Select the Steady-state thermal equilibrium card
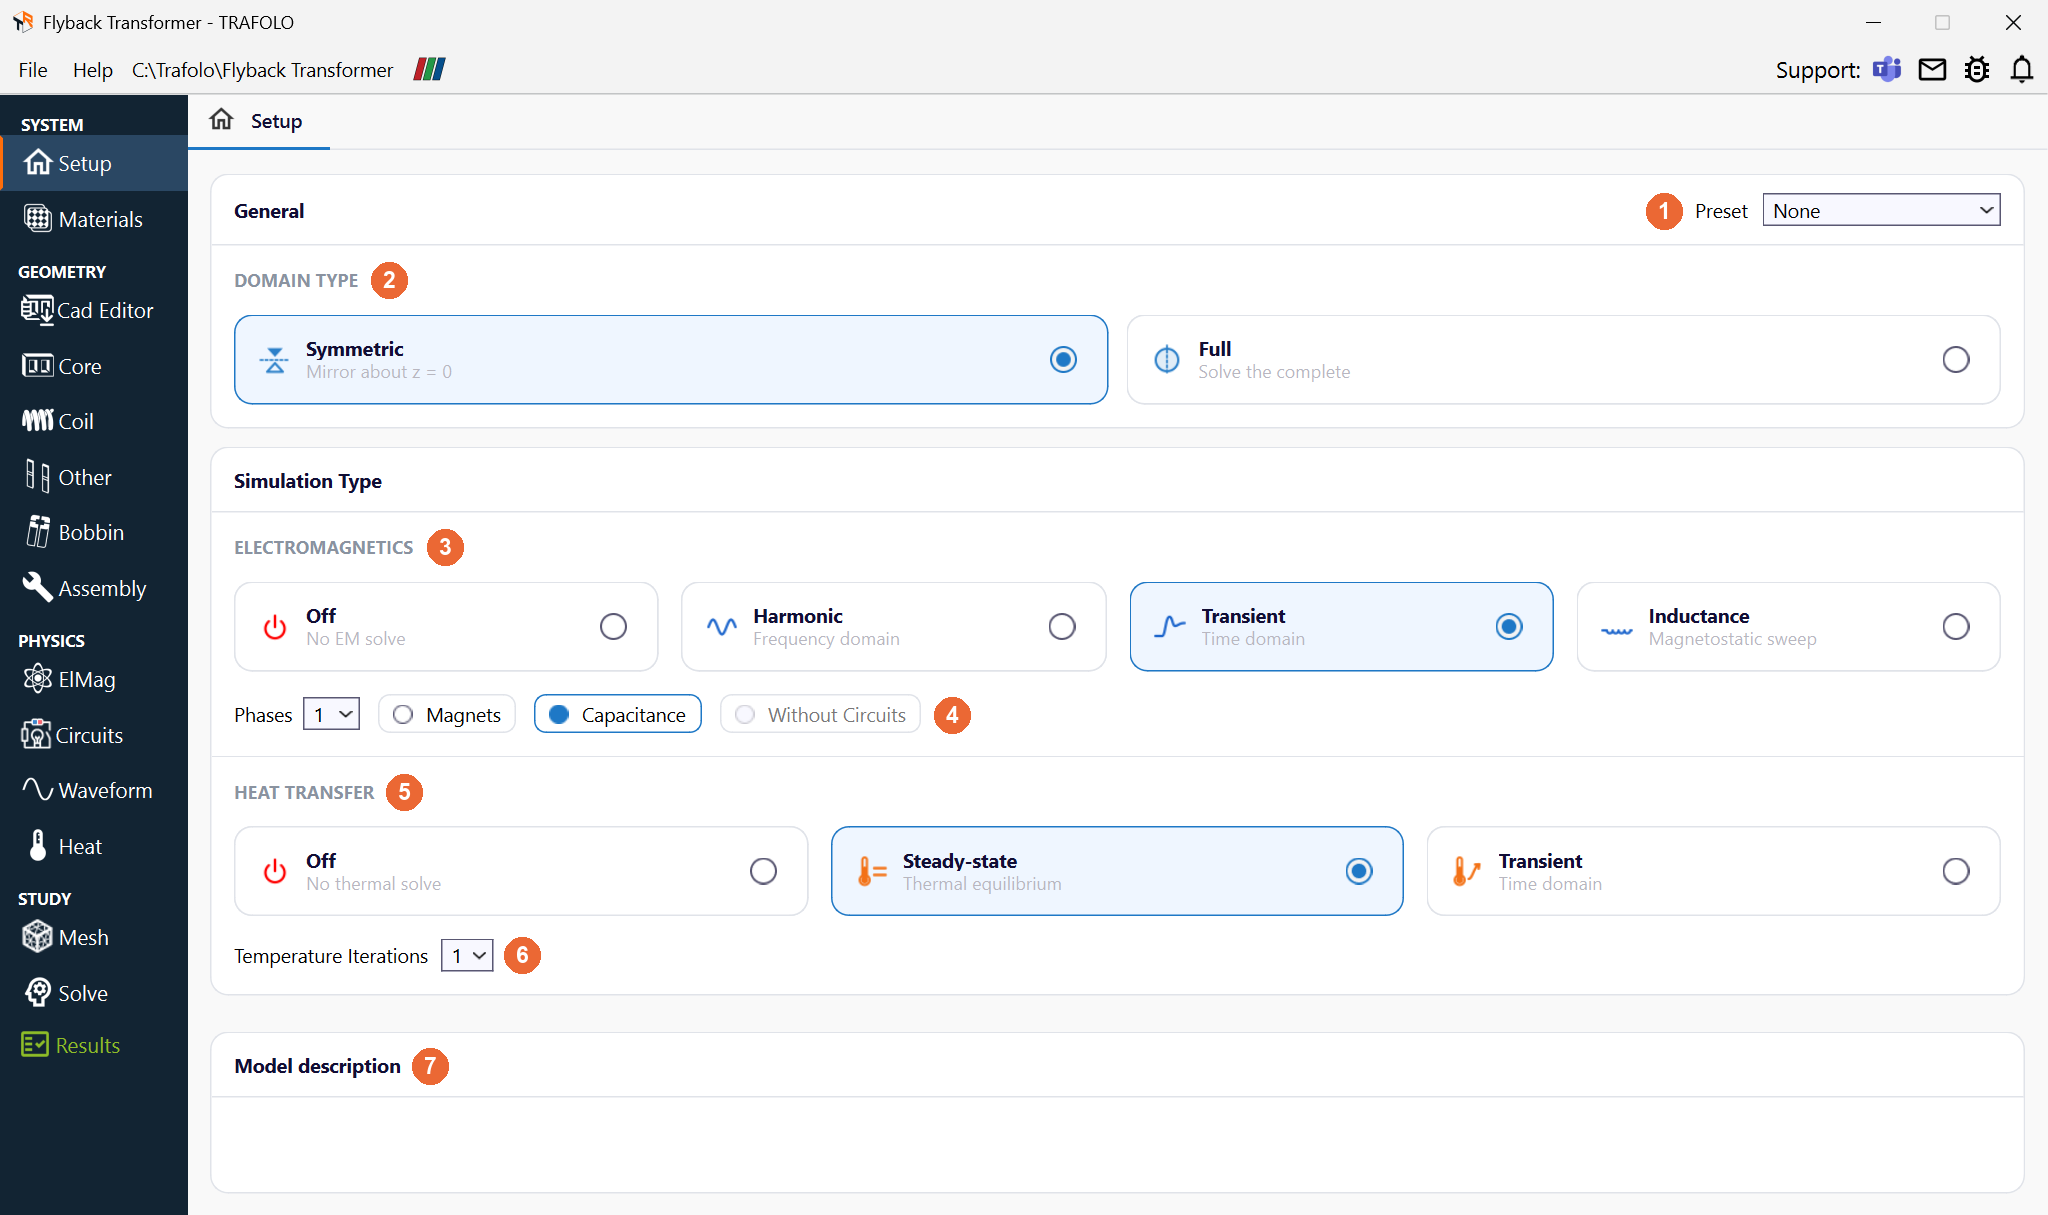 (x=1117, y=872)
